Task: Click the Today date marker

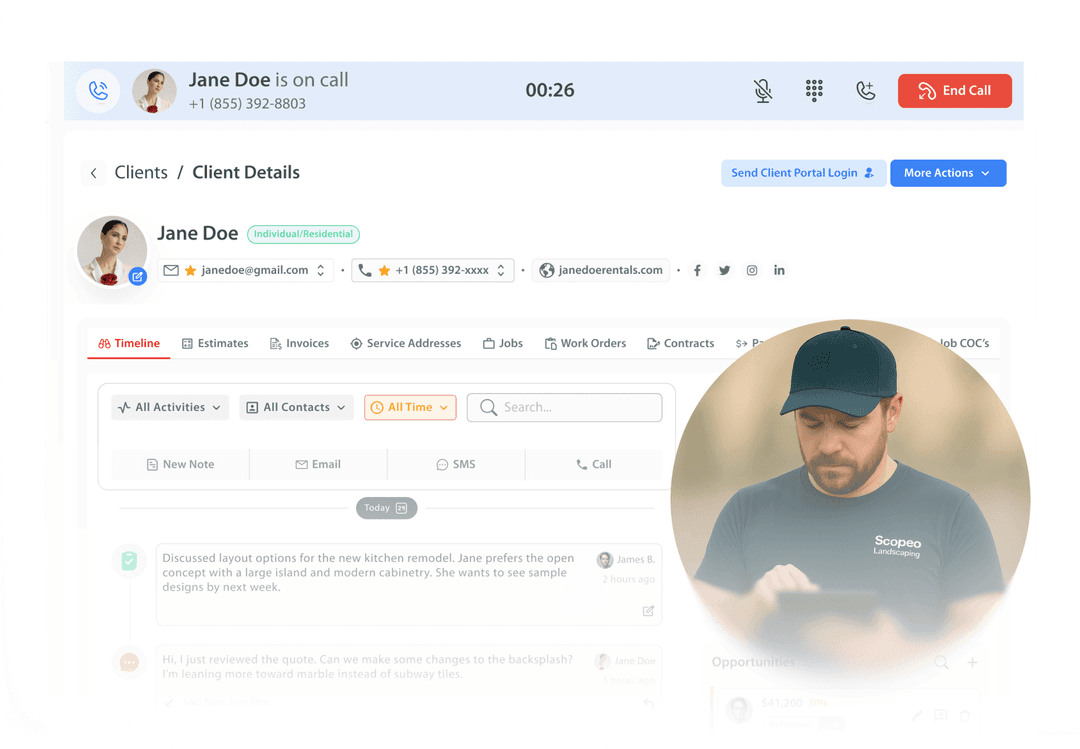Action: click(x=386, y=508)
